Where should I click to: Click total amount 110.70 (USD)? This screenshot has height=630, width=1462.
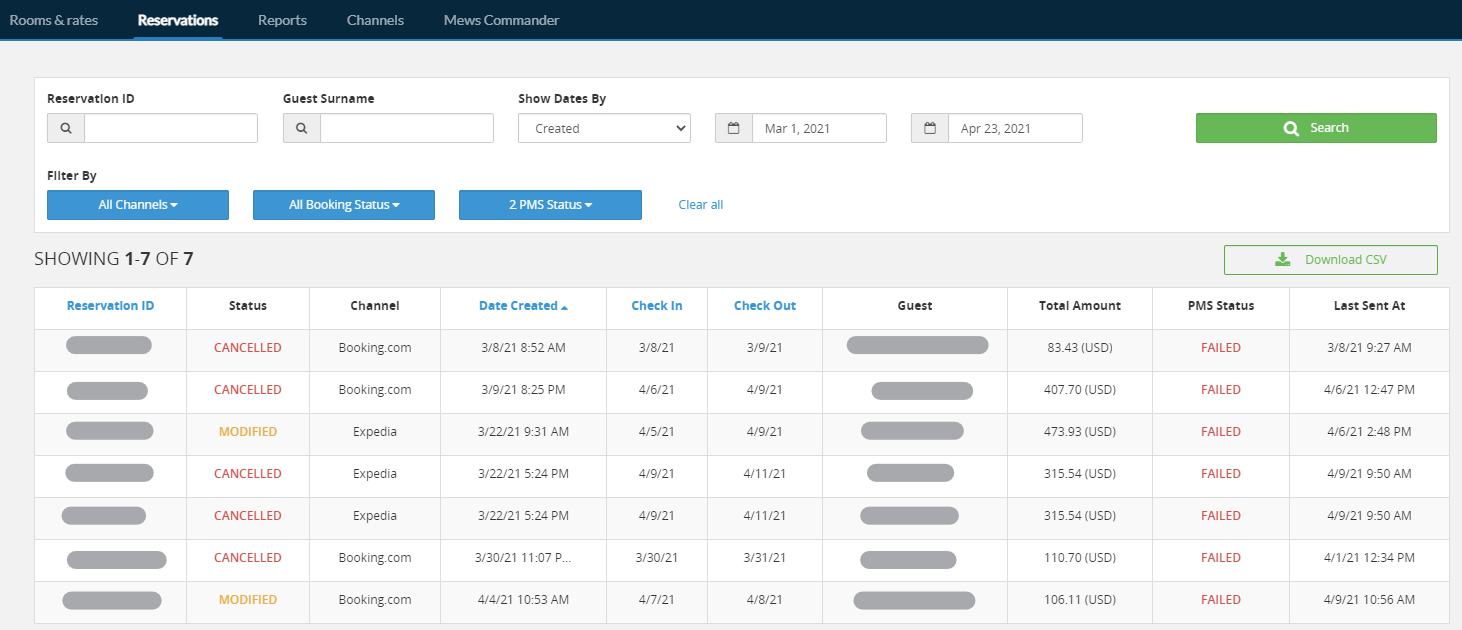tap(1080, 558)
